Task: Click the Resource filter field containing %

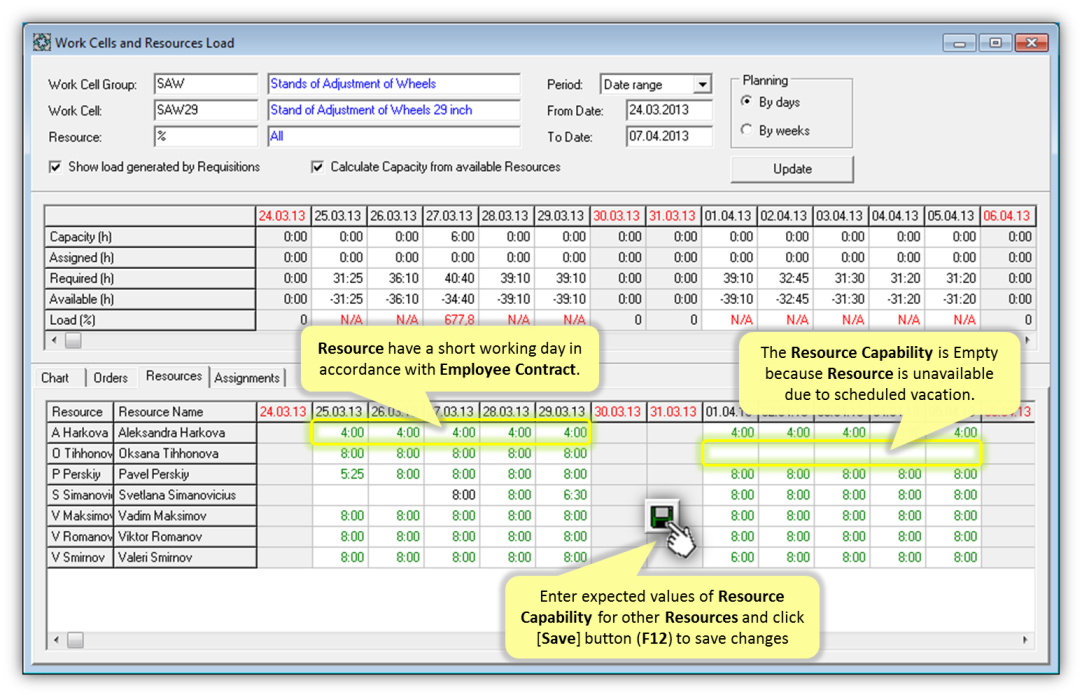Action: pyautogui.click(x=206, y=137)
